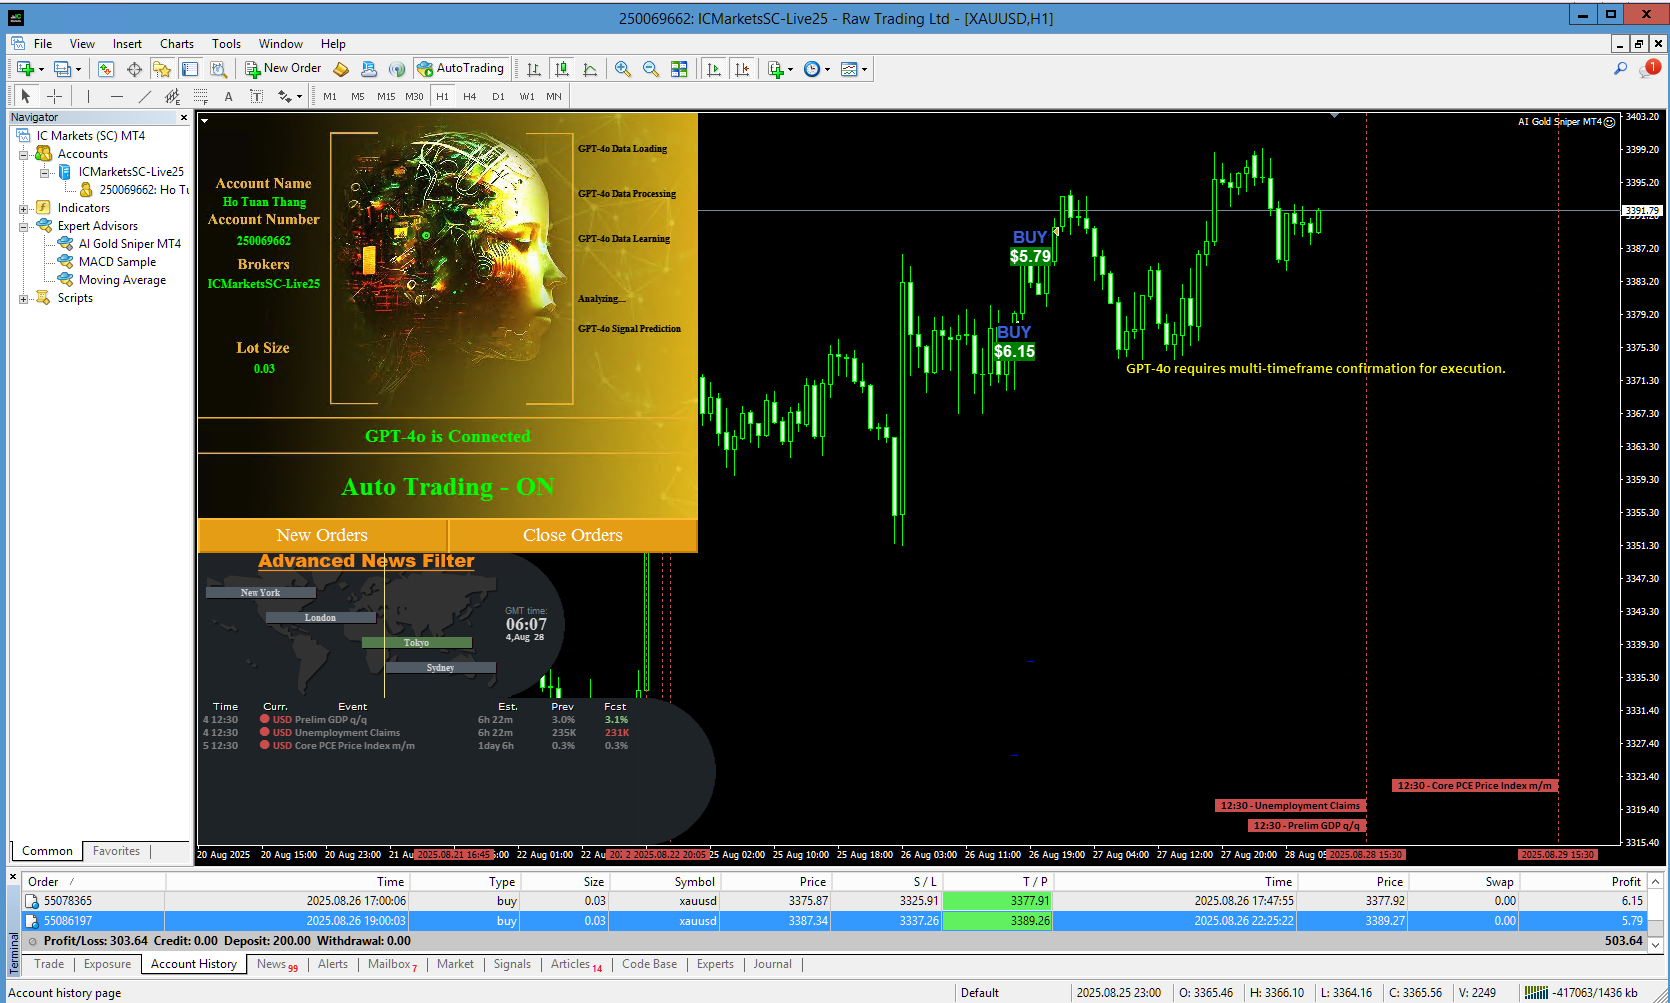Select order 55078365 row
This screenshot has width=1670, height=1003.
(834, 901)
